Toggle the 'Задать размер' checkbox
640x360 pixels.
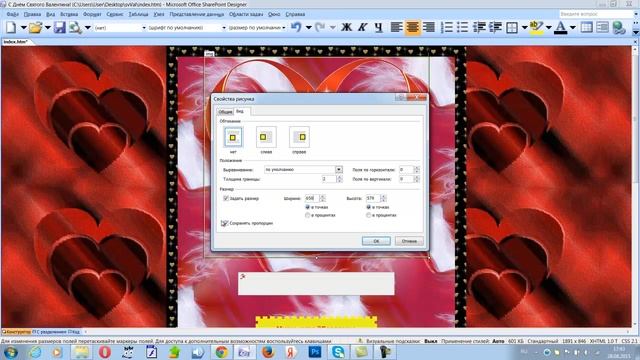[x=226, y=198]
